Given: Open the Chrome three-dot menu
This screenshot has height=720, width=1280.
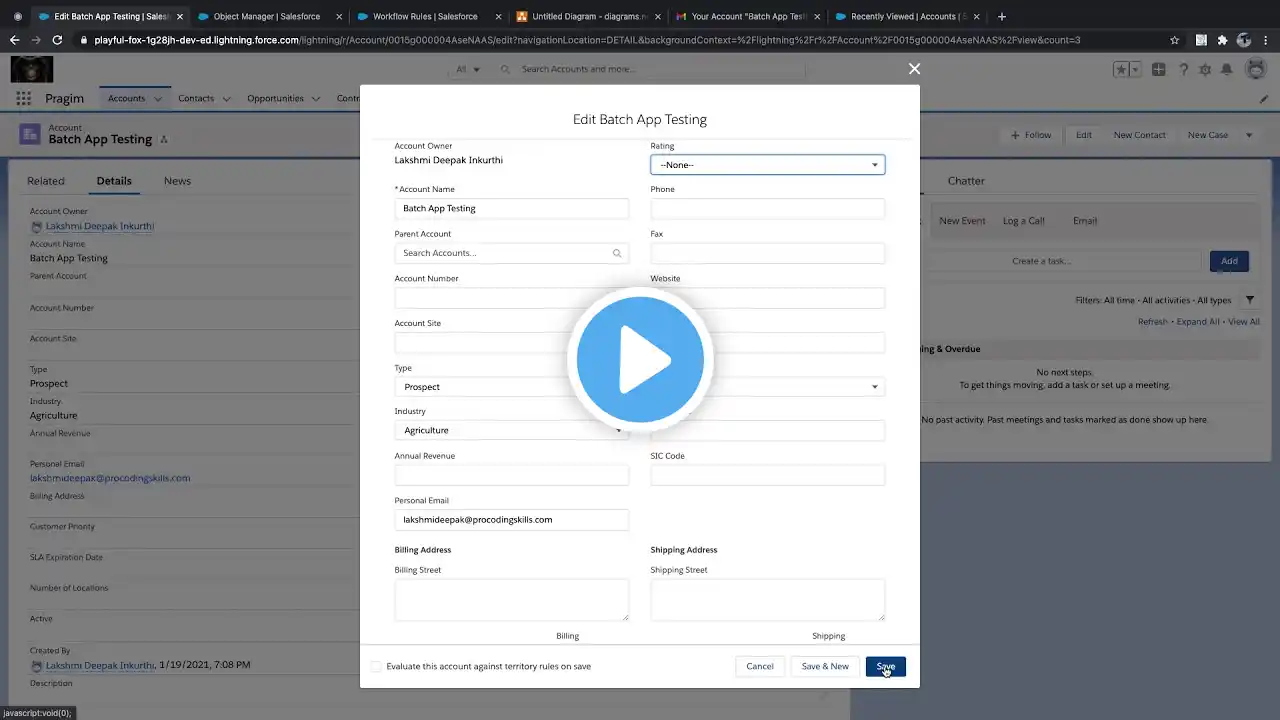Looking at the screenshot, I should tap(1266, 40).
